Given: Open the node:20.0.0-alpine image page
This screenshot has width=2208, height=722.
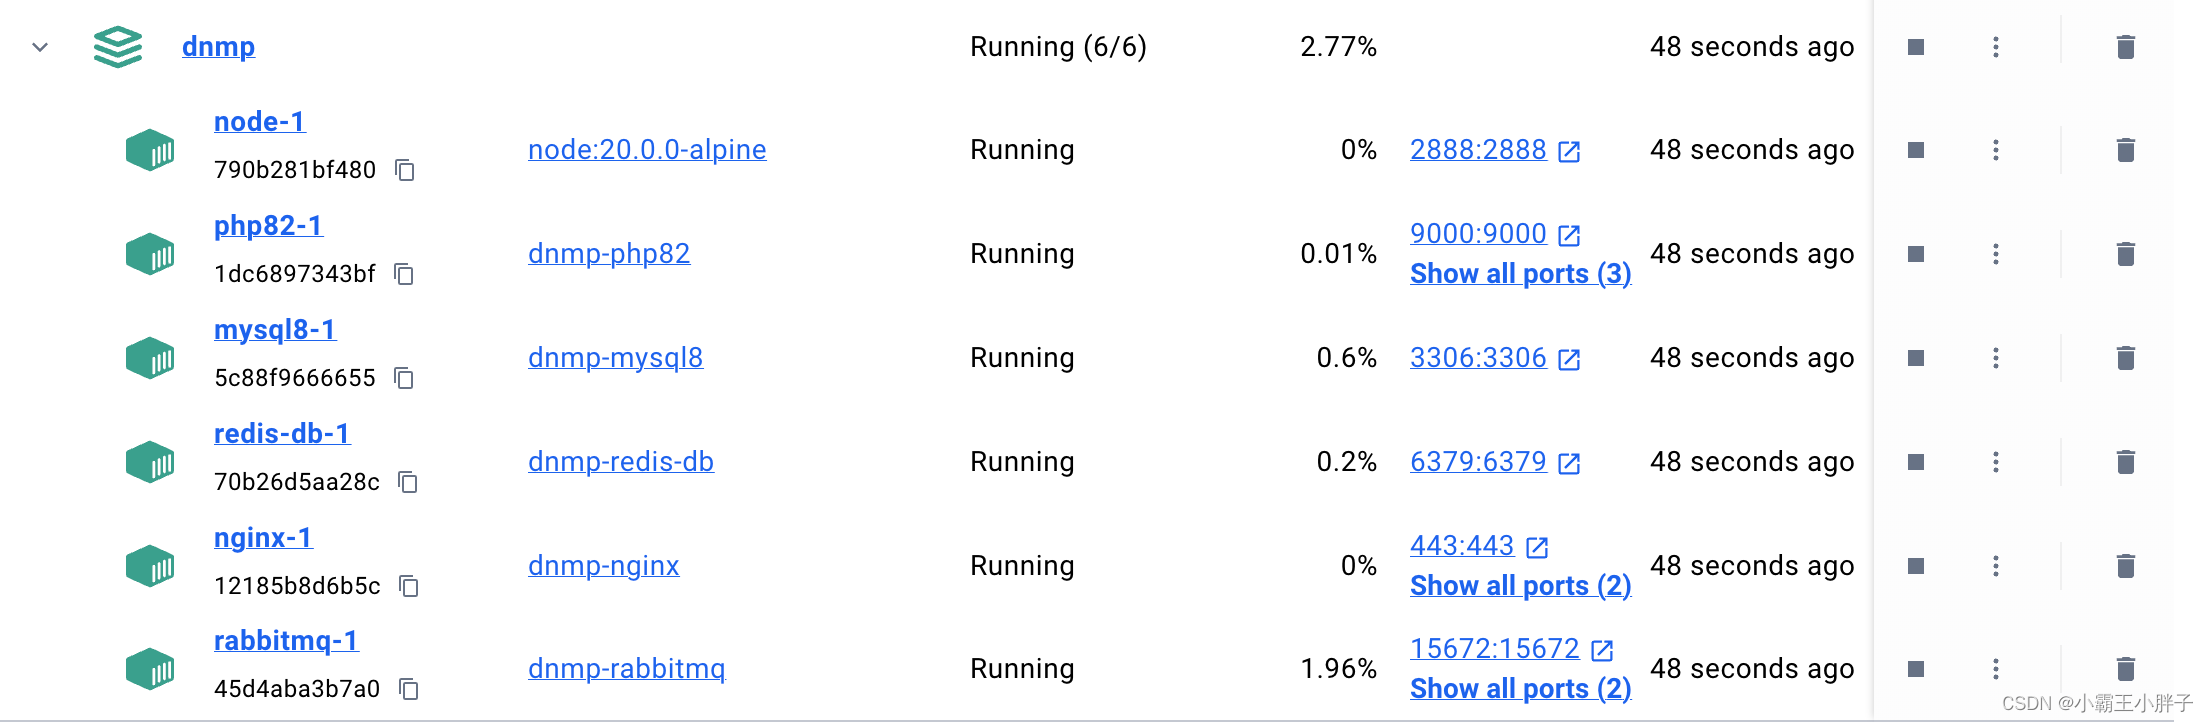Looking at the screenshot, I should click(x=647, y=149).
